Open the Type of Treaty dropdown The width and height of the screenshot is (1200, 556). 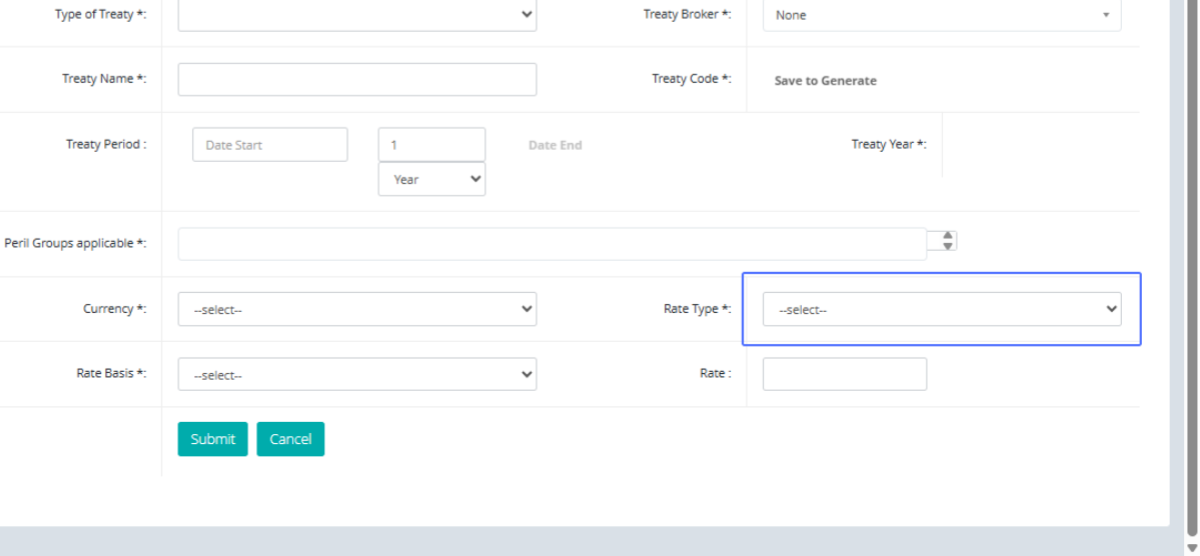[x=357, y=15]
